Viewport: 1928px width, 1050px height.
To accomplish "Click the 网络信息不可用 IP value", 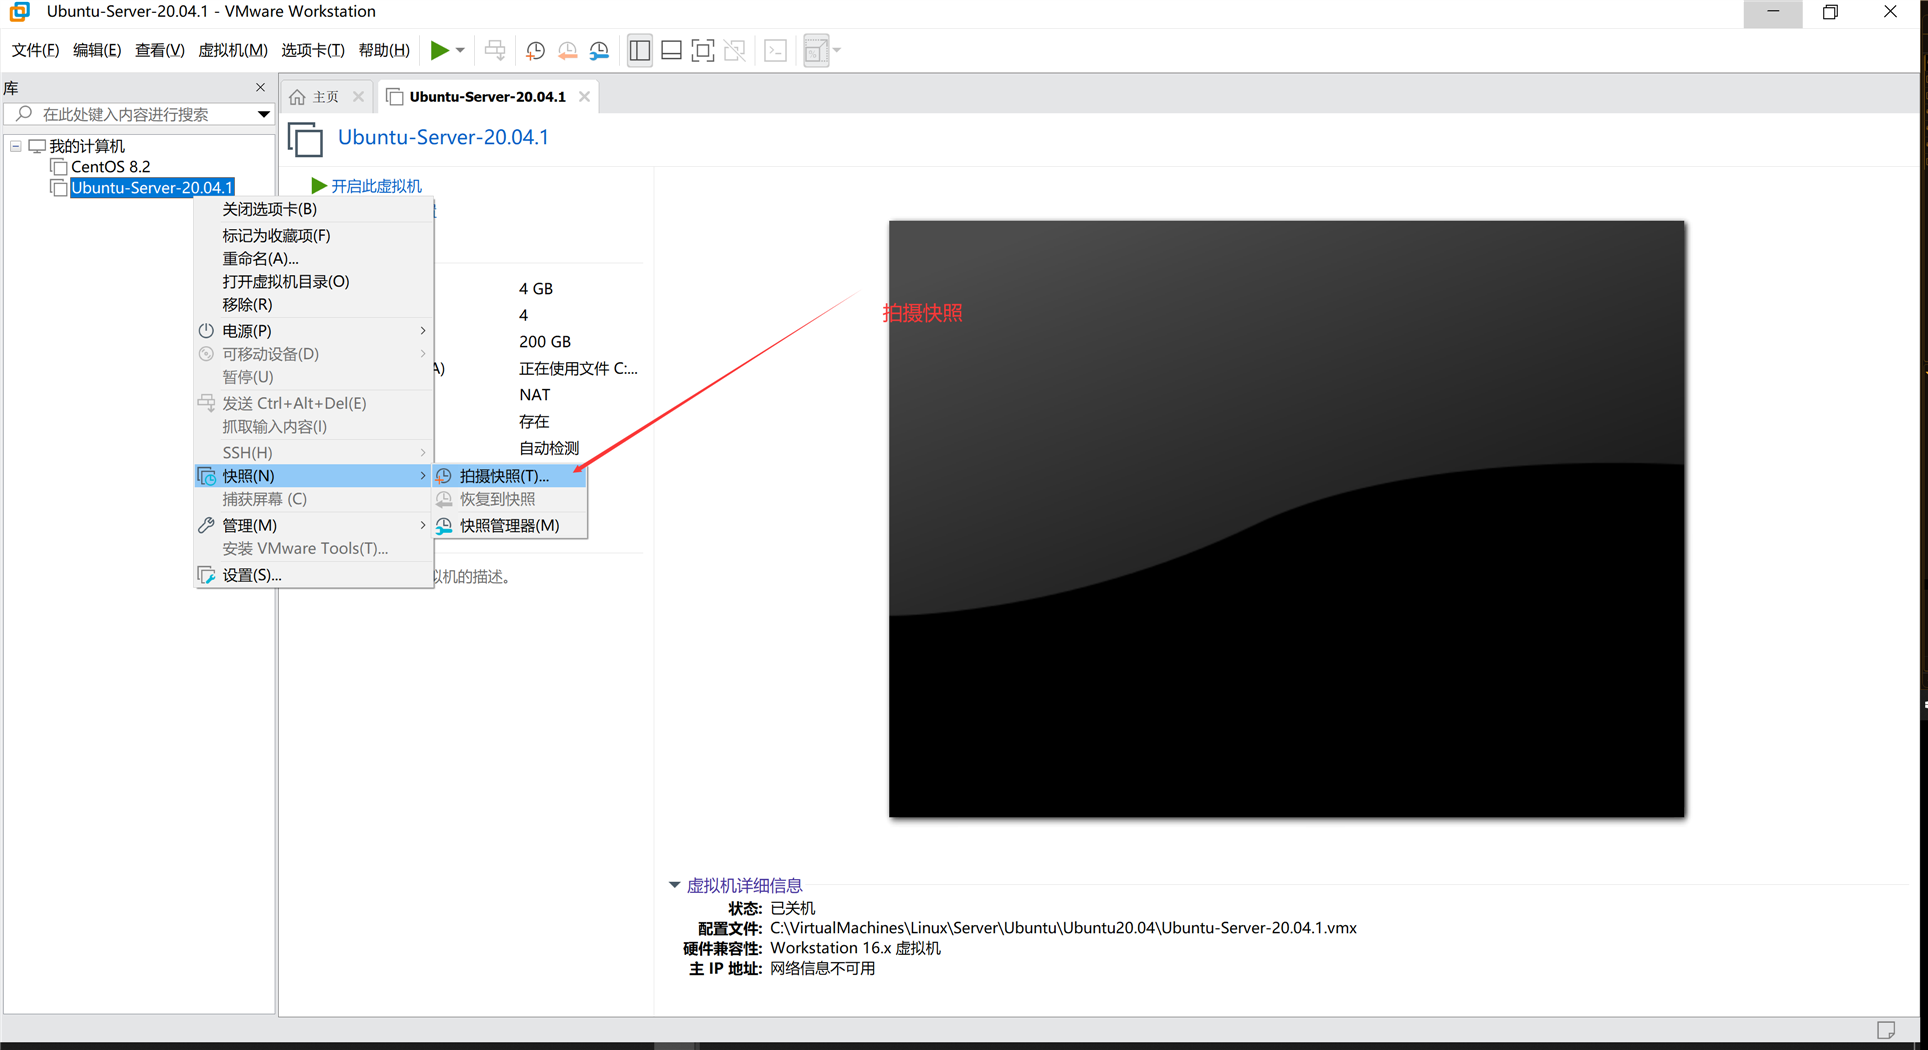I will (822, 968).
